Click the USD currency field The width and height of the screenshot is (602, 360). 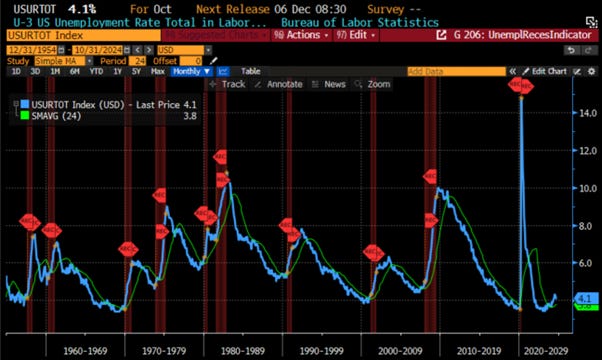[x=180, y=50]
